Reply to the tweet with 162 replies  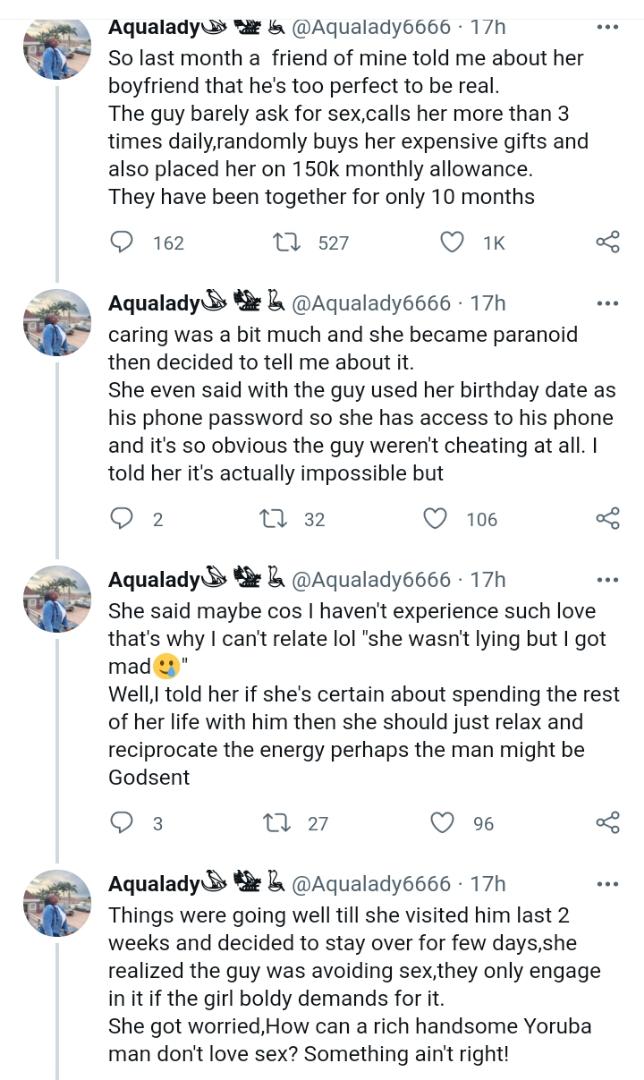(x=122, y=242)
